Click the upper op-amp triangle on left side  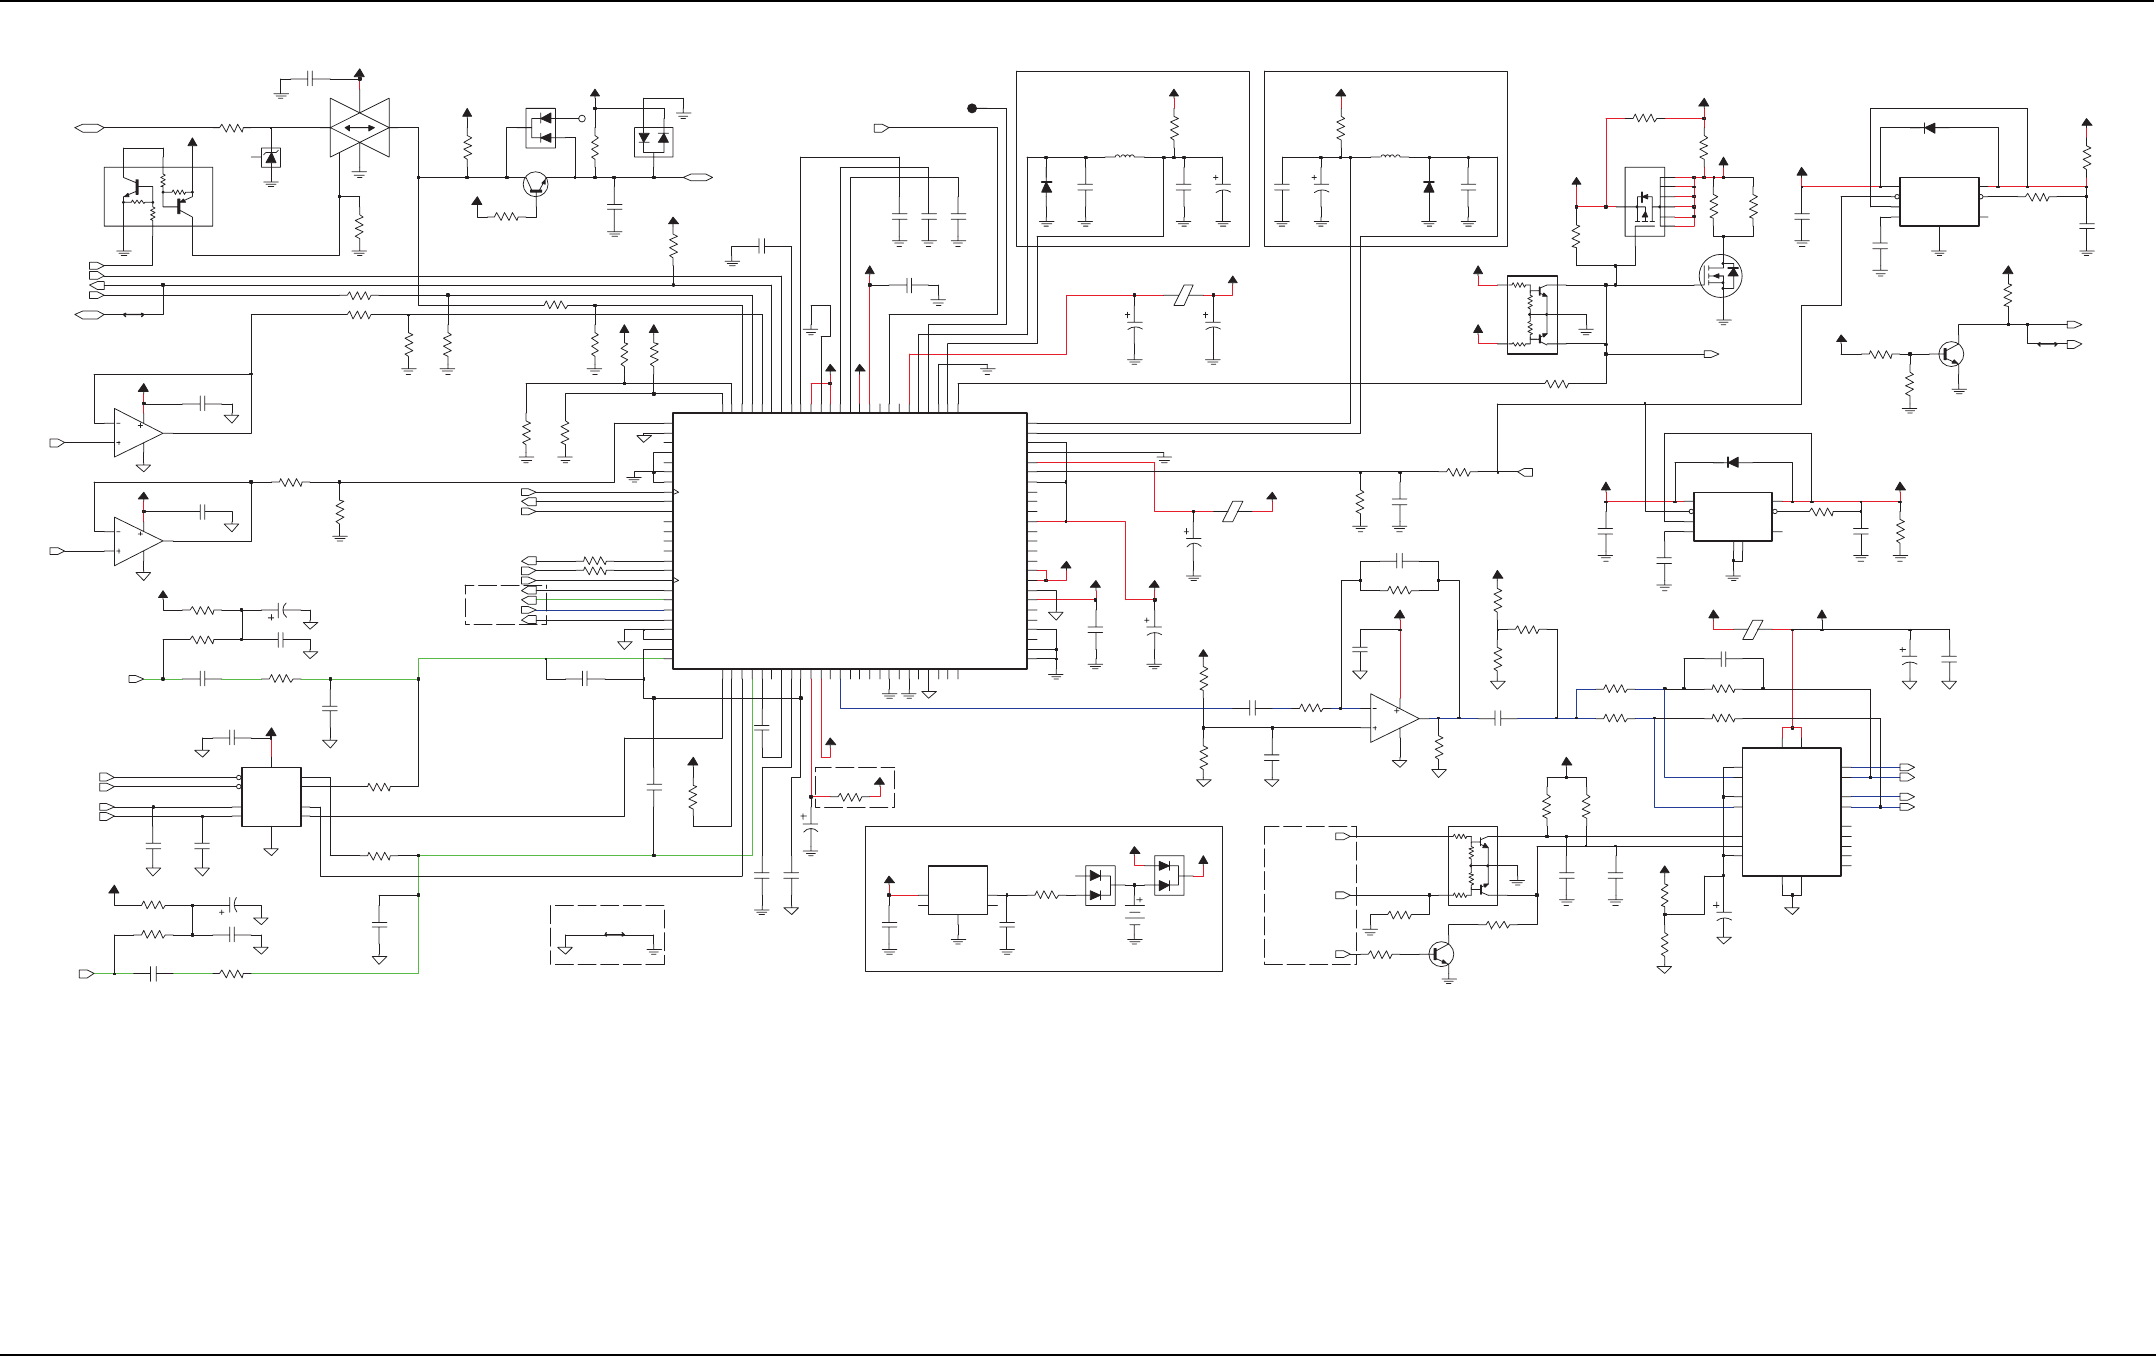coord(138,433)
